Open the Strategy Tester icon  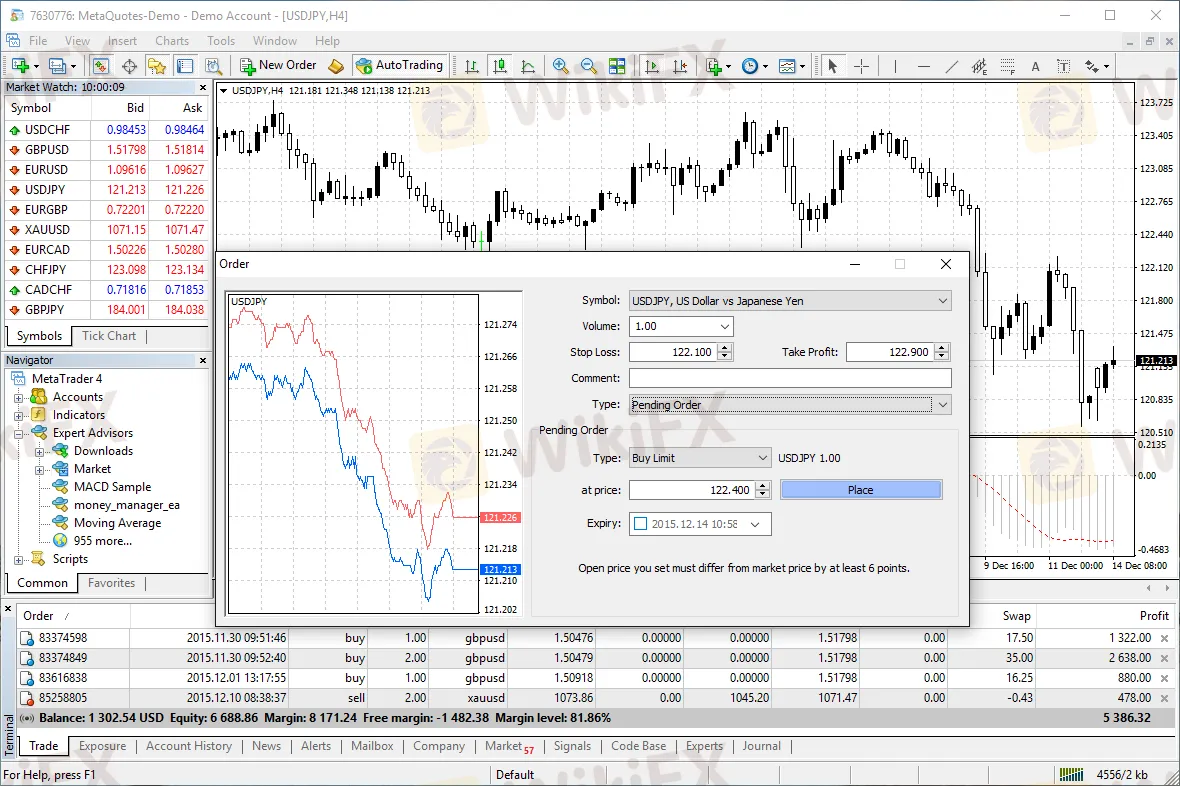(214, 66)
